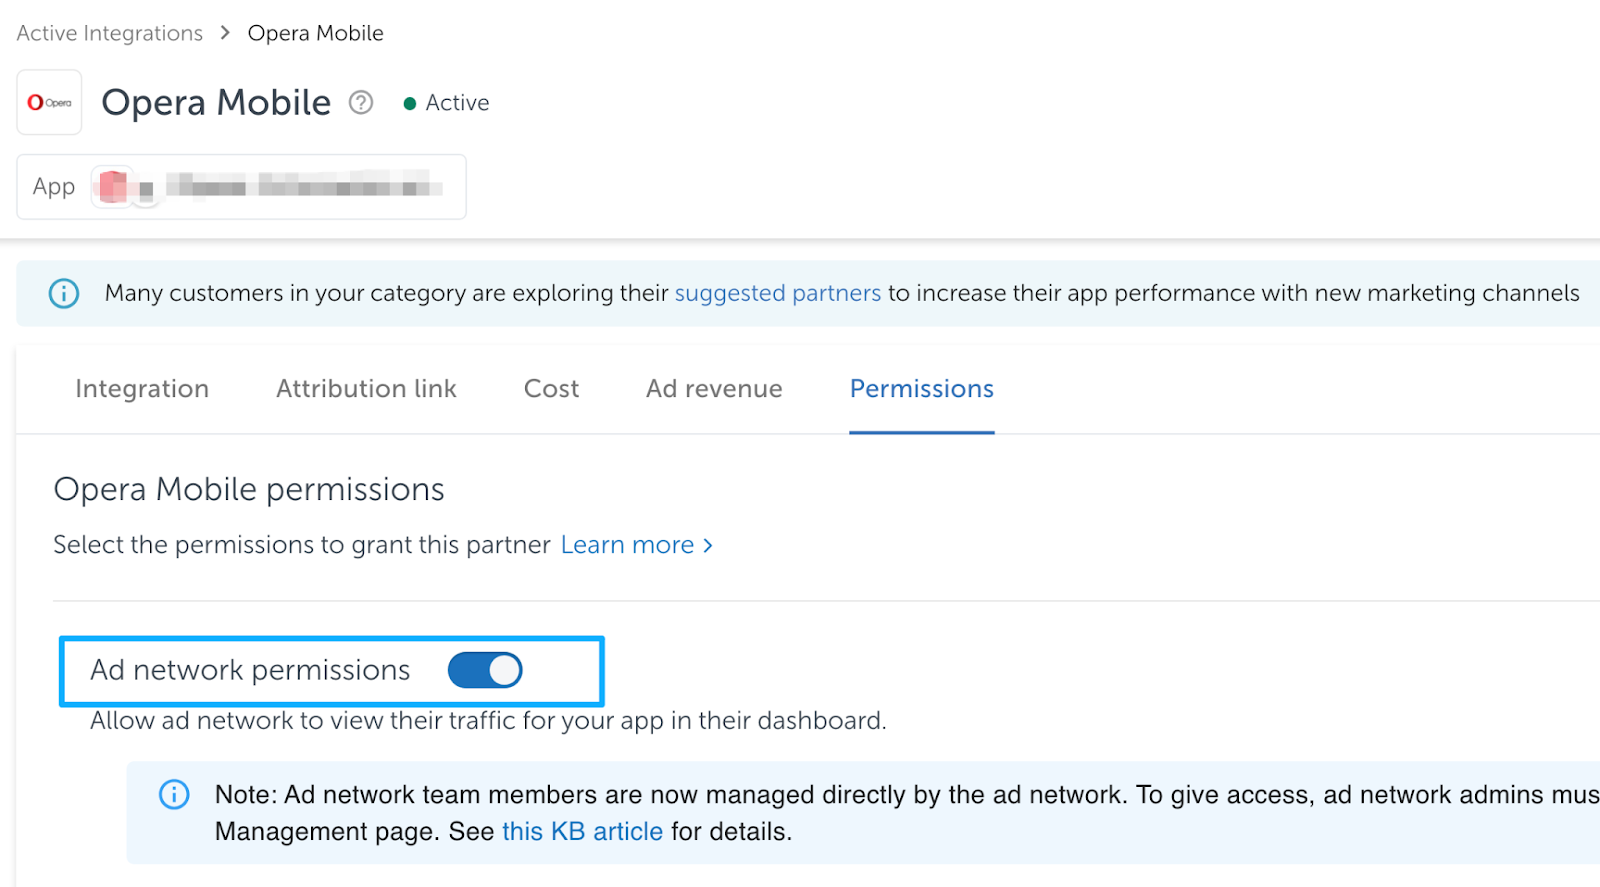1600x887 pixels.
Task: Open this KB article link
Action: pyautogui.click(x=582, y=832)
